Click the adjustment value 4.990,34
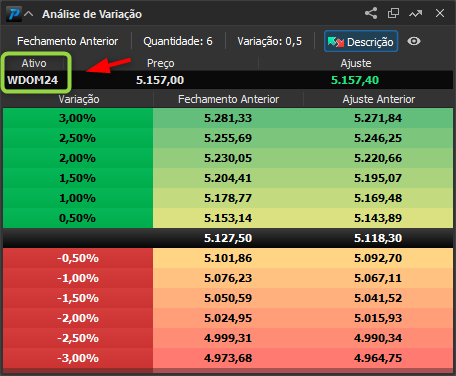This screenshot has width=456, height=376. 378,338
